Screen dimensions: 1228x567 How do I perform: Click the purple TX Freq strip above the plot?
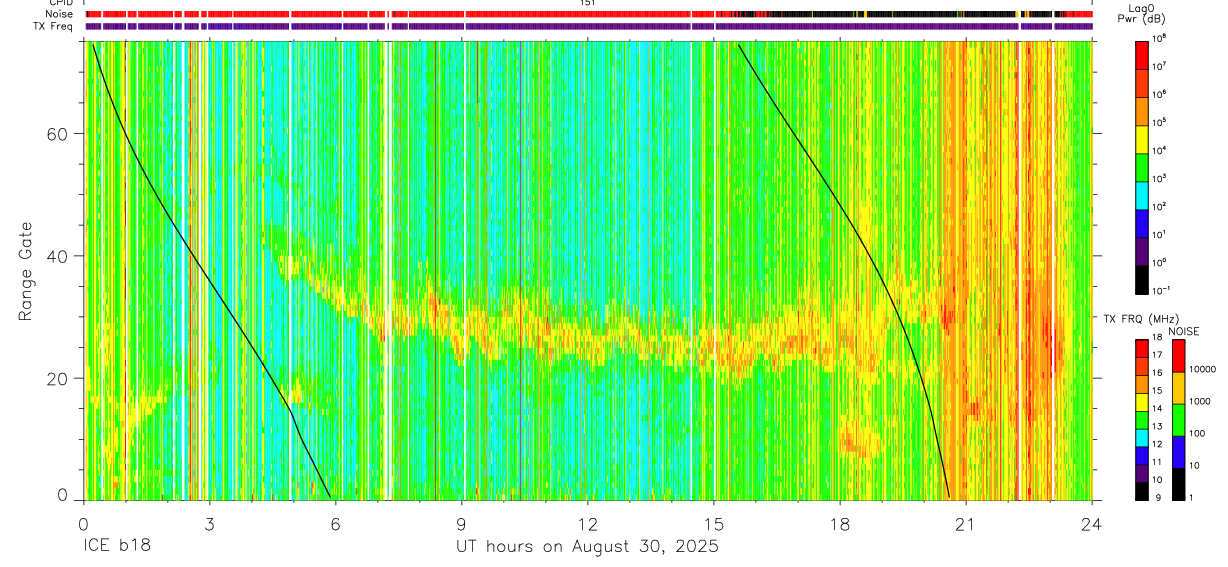click(588, 26)
